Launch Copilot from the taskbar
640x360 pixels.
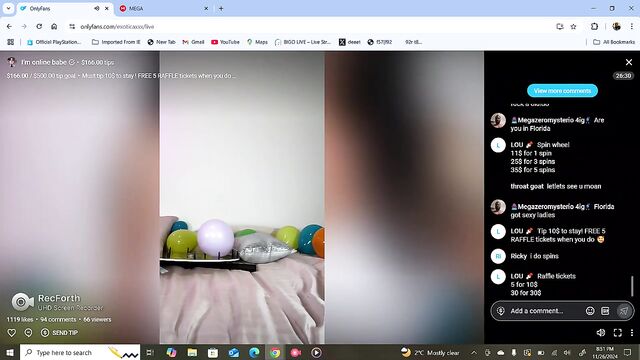[171, 353]
